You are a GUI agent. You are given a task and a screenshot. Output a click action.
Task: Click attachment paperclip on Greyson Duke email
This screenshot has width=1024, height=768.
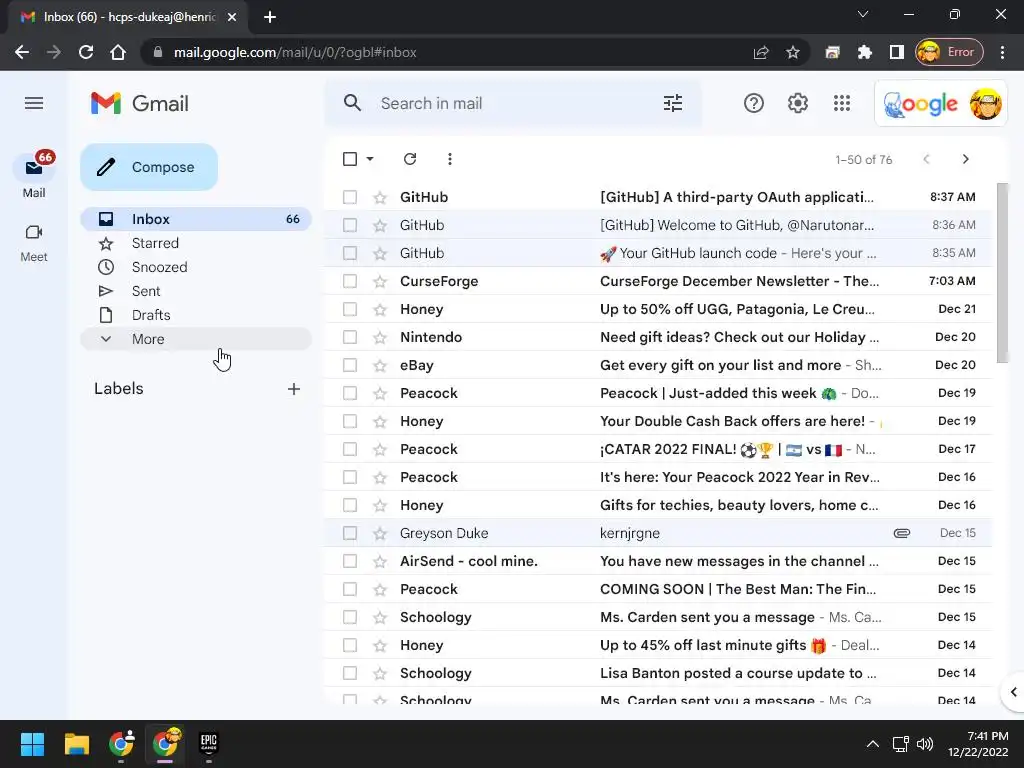pyautogui.click(x=902, y=533)
